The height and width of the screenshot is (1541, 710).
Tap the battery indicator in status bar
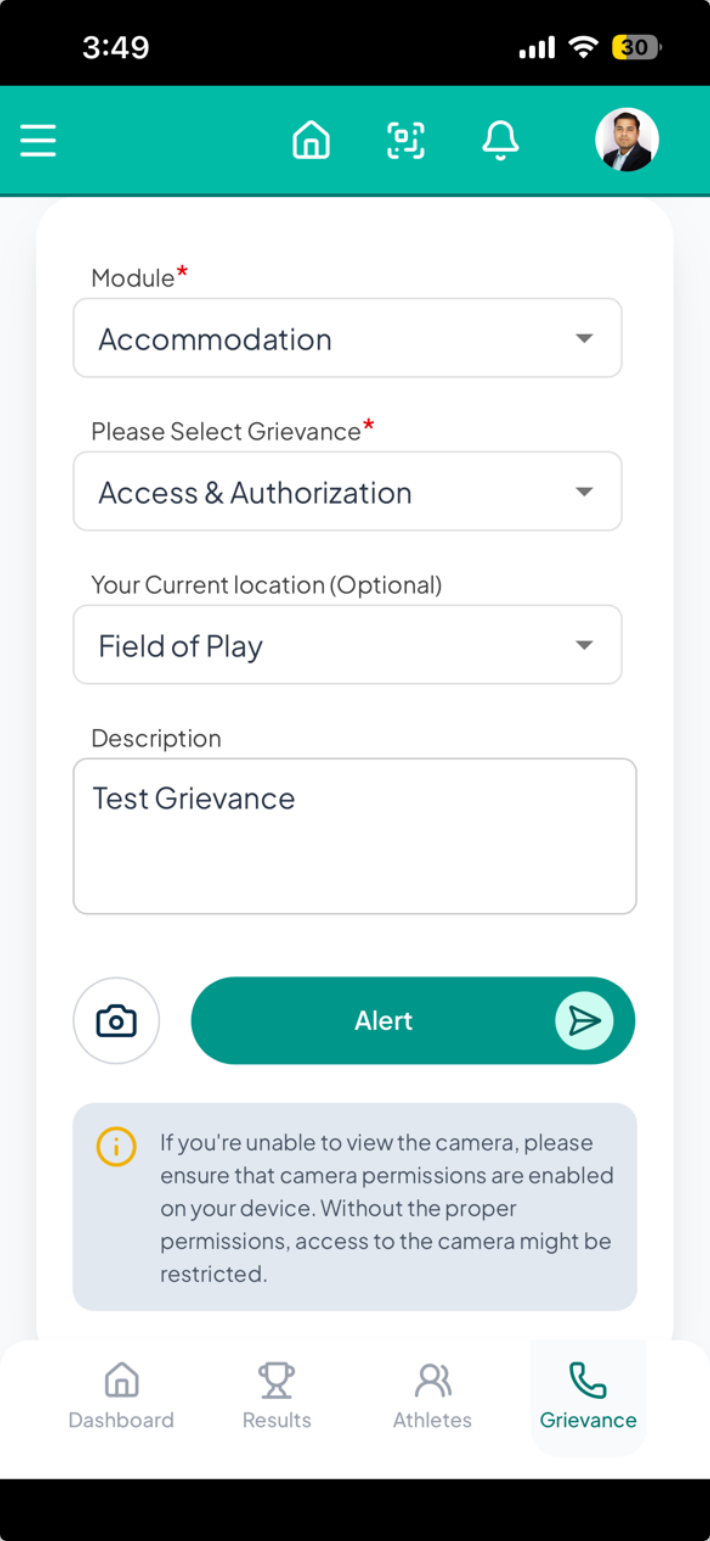point(637,47)
